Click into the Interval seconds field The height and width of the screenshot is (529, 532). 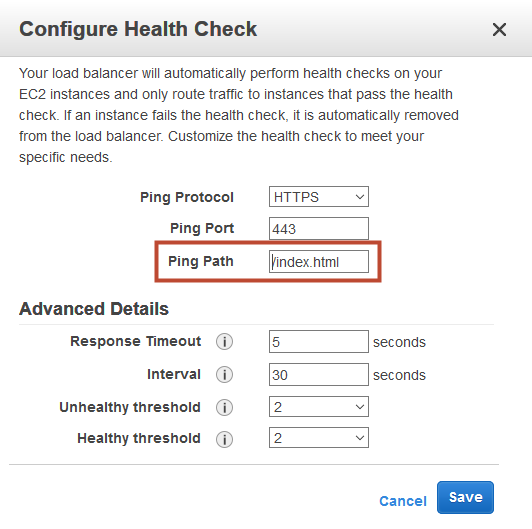click(x=319, y=375)
